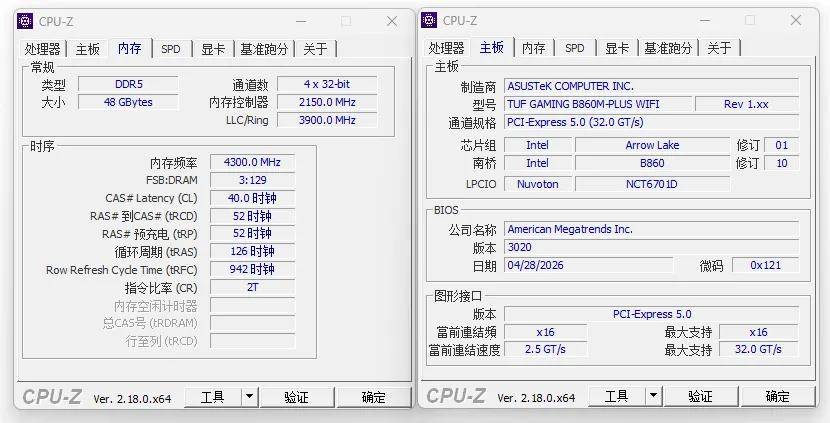Click the B860 southbridge value
The height and width of the screenshot is (423, 830).
click(x=652, y=163)
